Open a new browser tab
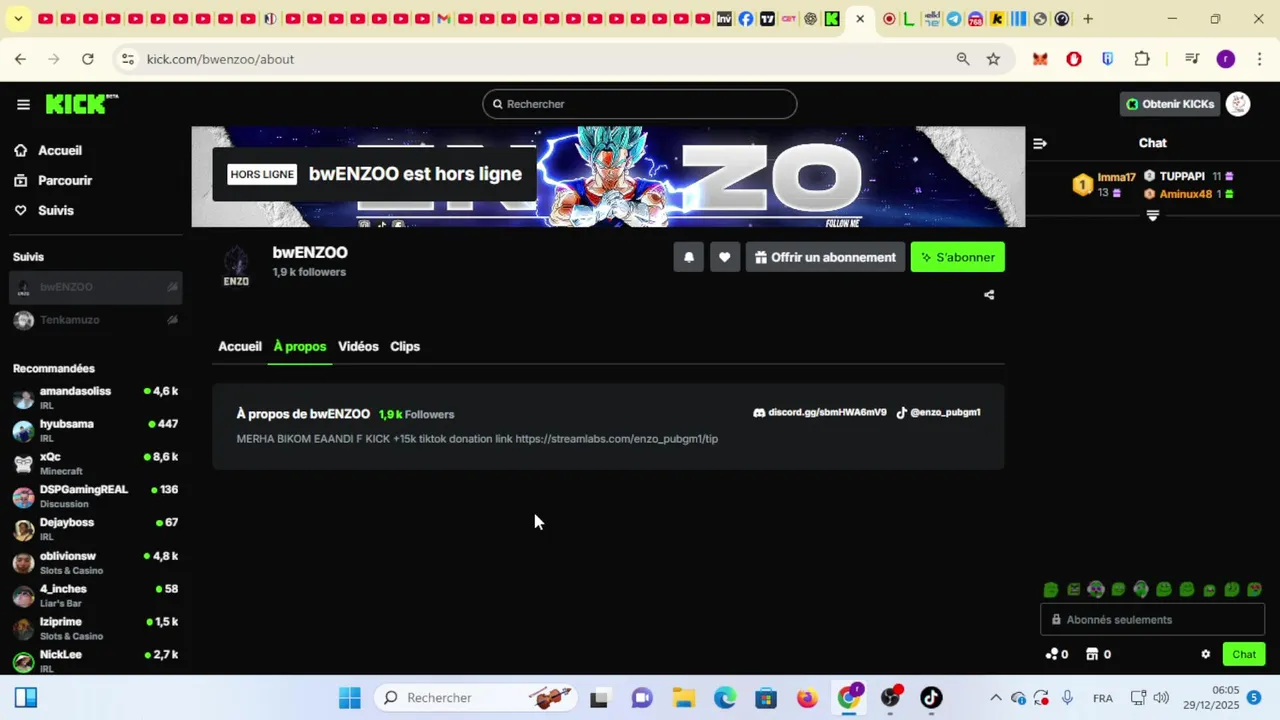This screenshot has width=1280, height=720. coord(1088,19)
